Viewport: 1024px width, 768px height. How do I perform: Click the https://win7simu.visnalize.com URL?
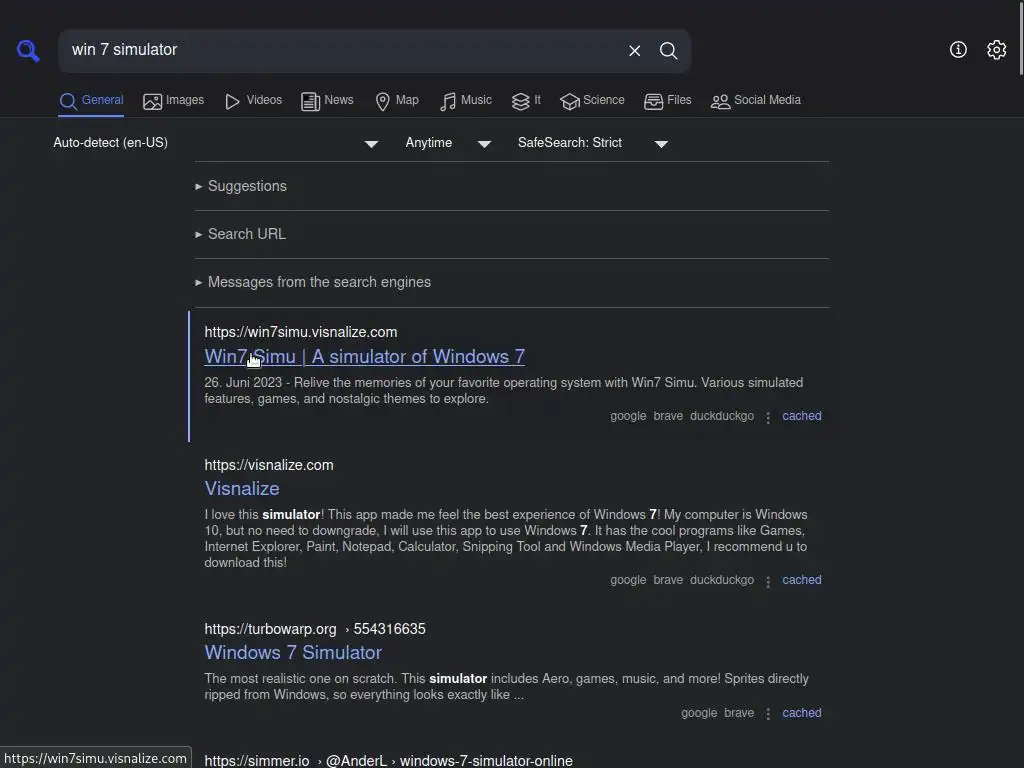pyautogui.click(x=300, y=332)
